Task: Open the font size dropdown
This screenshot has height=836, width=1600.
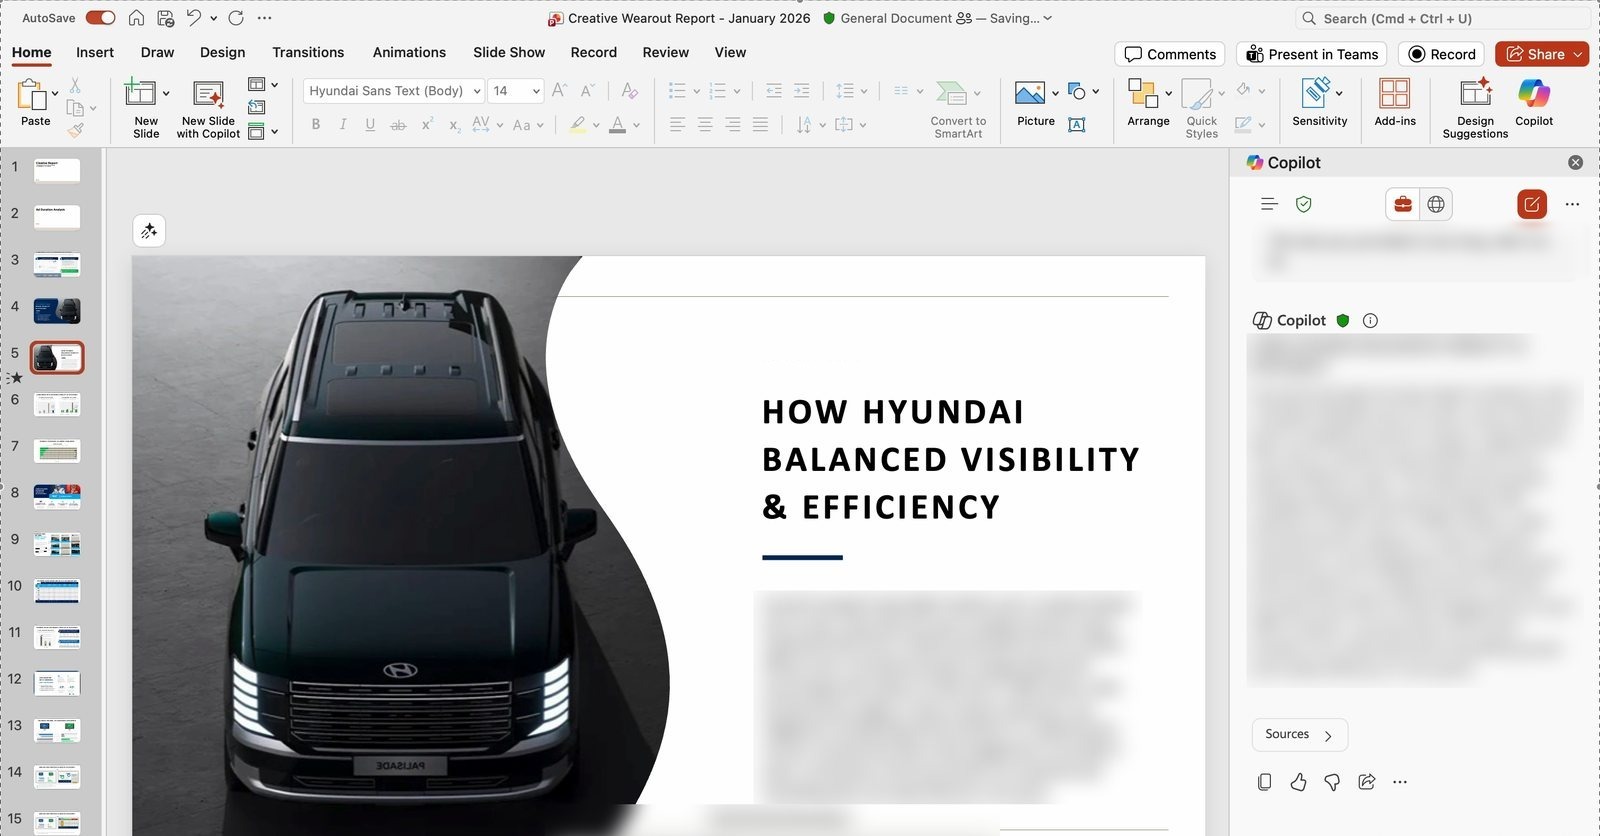Action: pos(536,91)
